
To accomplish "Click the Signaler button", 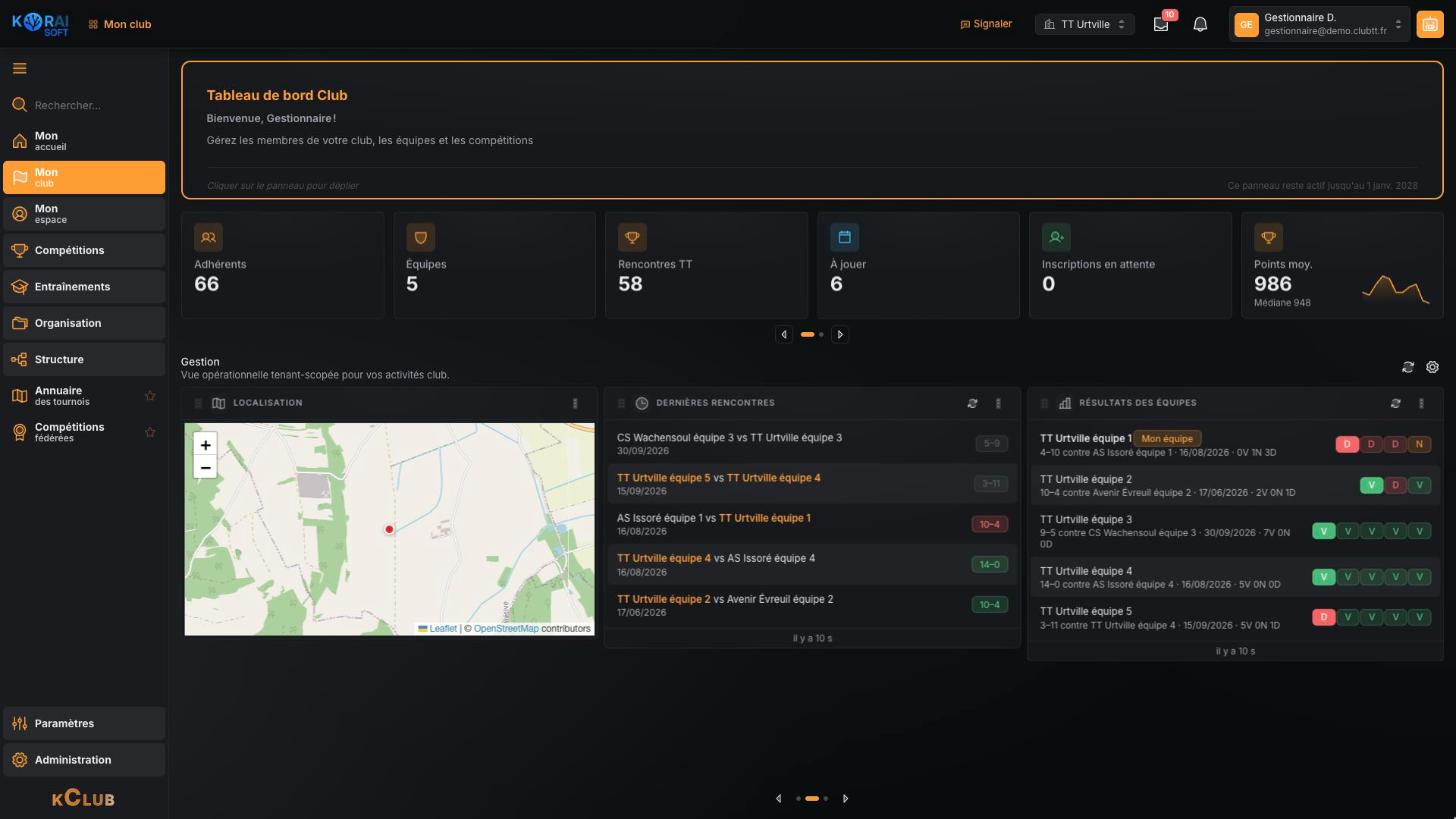I will pyautogui.click(x=986, y=24).
